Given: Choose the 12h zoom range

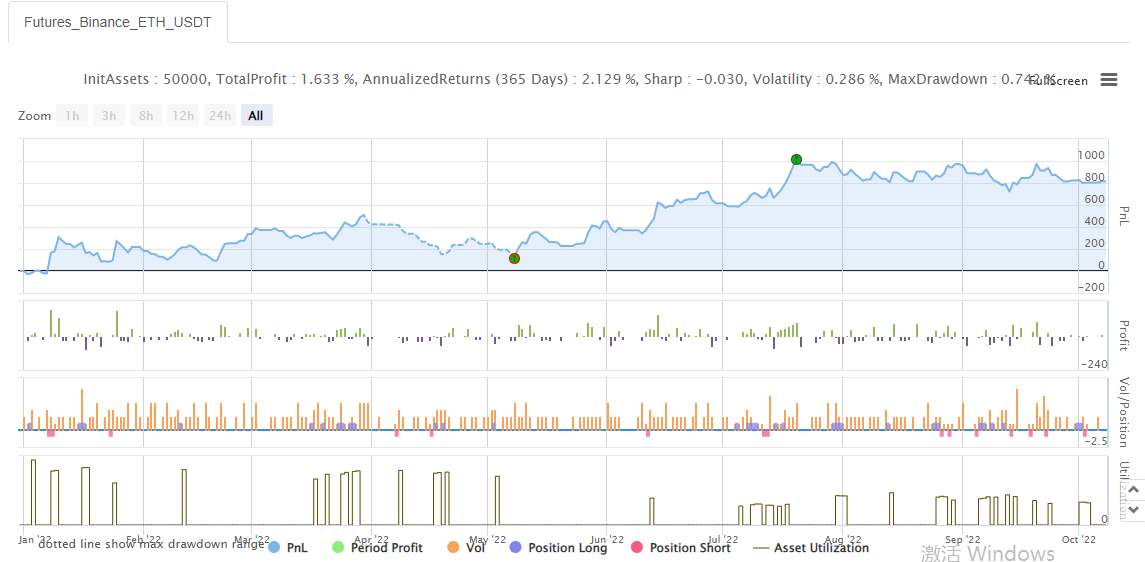Looking at the screenshot, I should tap(183, 116).
